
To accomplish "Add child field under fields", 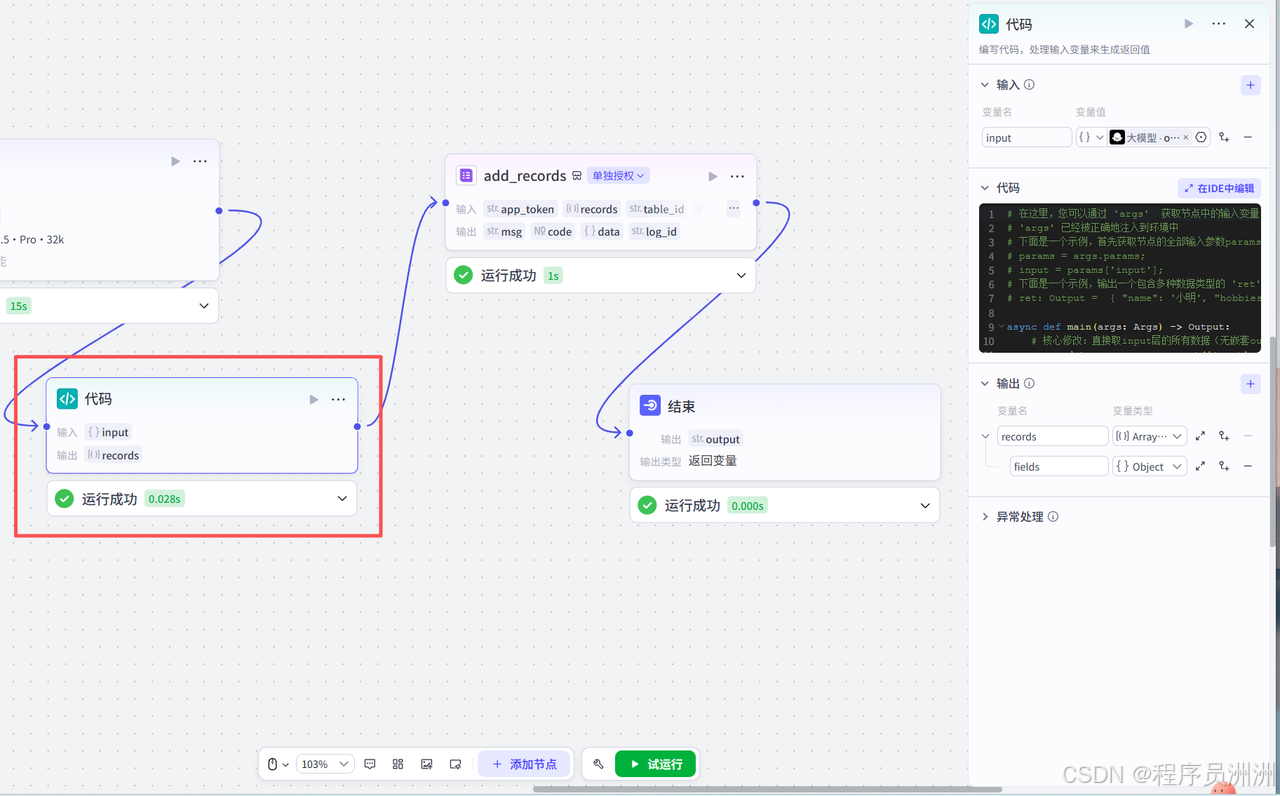I will (x=1224, y=466).
